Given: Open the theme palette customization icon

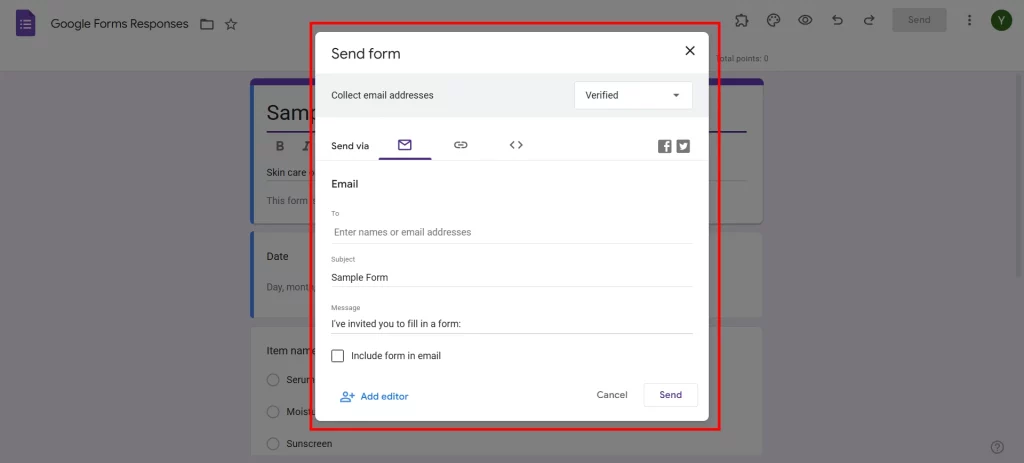Looking at the screenshot, I should (x=773, y=20).
